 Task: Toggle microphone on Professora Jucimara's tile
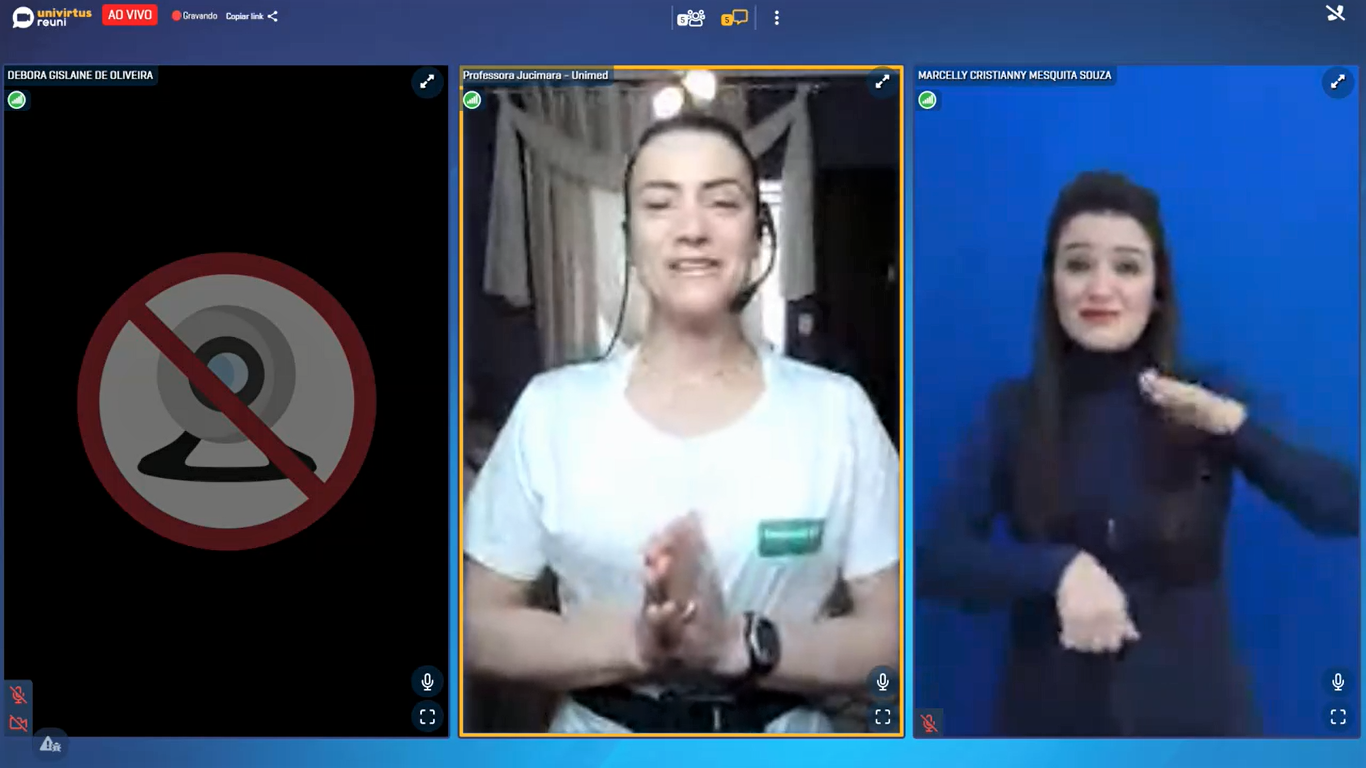pyautogui.click(x=882, y=682)
